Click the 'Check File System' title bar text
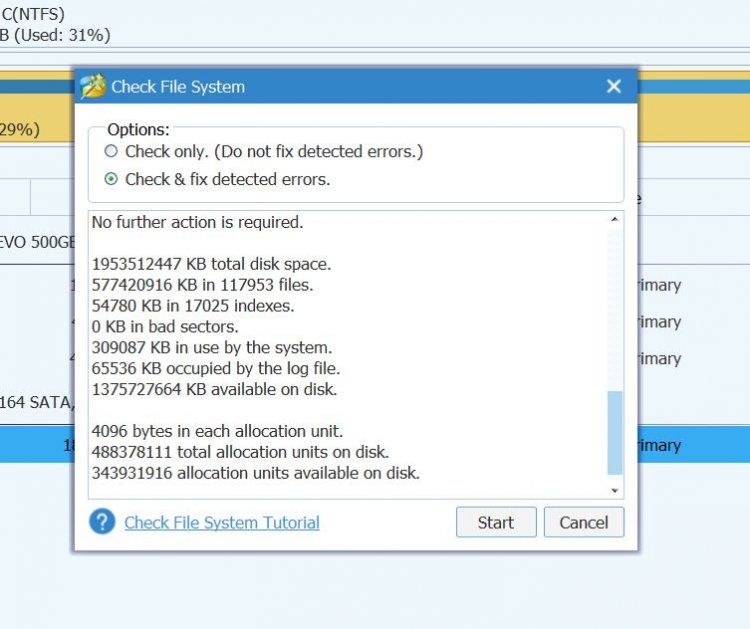This screenshot has height=629, width=750. [178, 87]
